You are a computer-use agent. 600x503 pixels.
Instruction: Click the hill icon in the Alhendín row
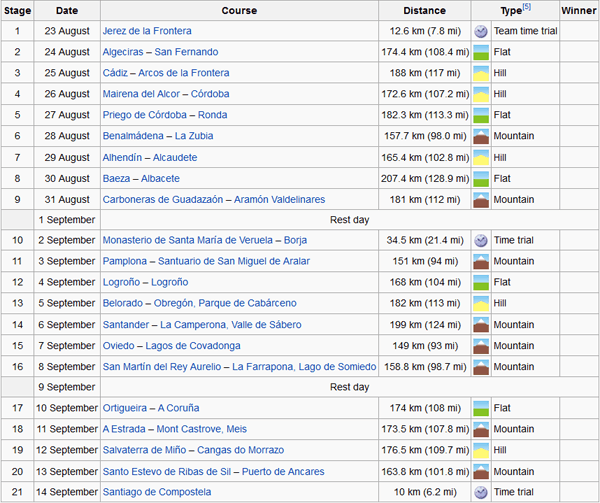click(481, 158)
